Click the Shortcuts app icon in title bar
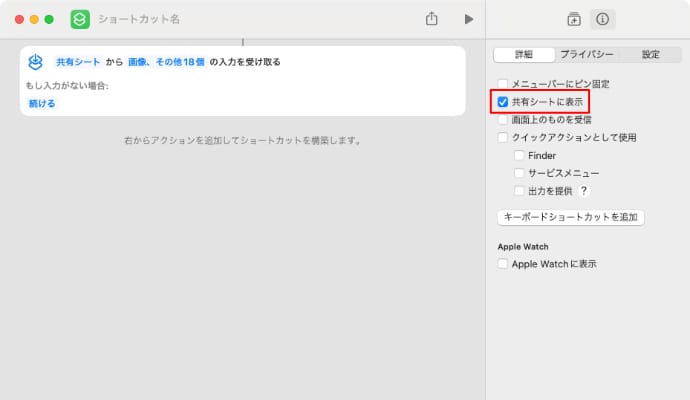 click(x=80, y=19)
